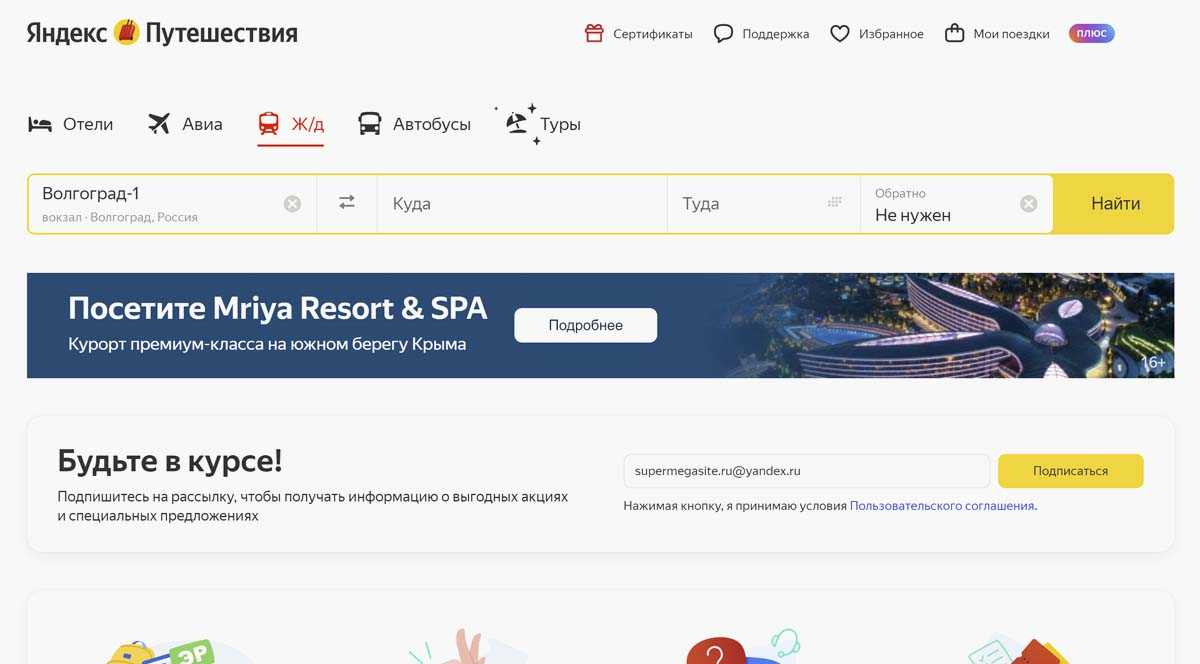Click the beach umbrella icon of Туры

517,124
